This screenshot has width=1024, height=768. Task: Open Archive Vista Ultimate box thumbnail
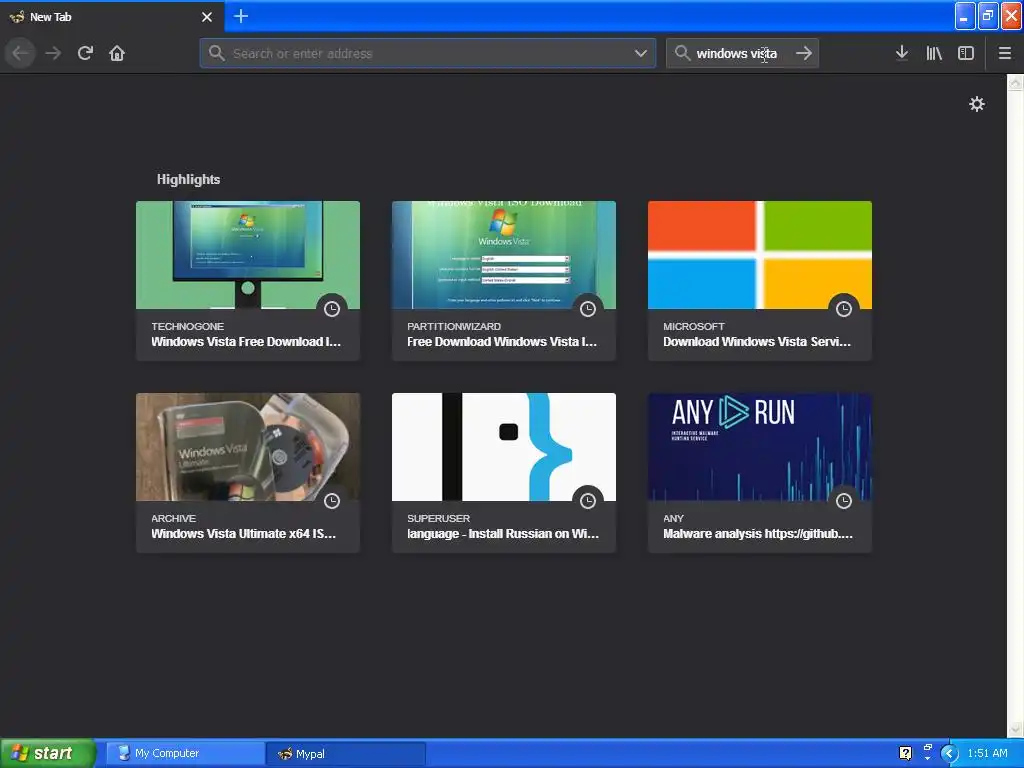pyautogui.click(x=248, y=447)
